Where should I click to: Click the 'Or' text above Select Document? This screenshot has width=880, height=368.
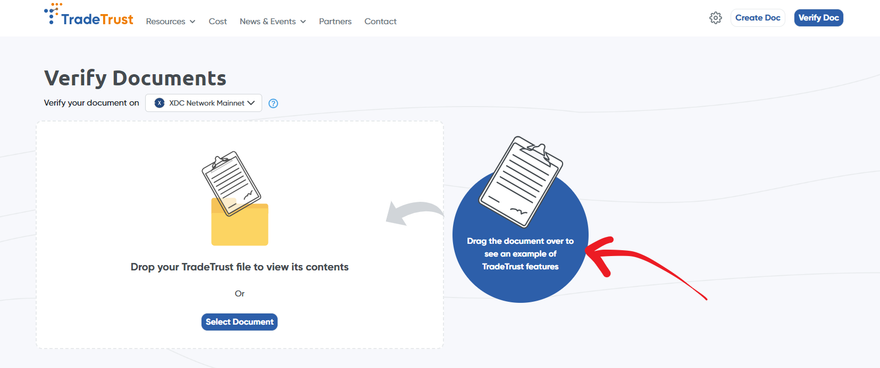(240, 293)
